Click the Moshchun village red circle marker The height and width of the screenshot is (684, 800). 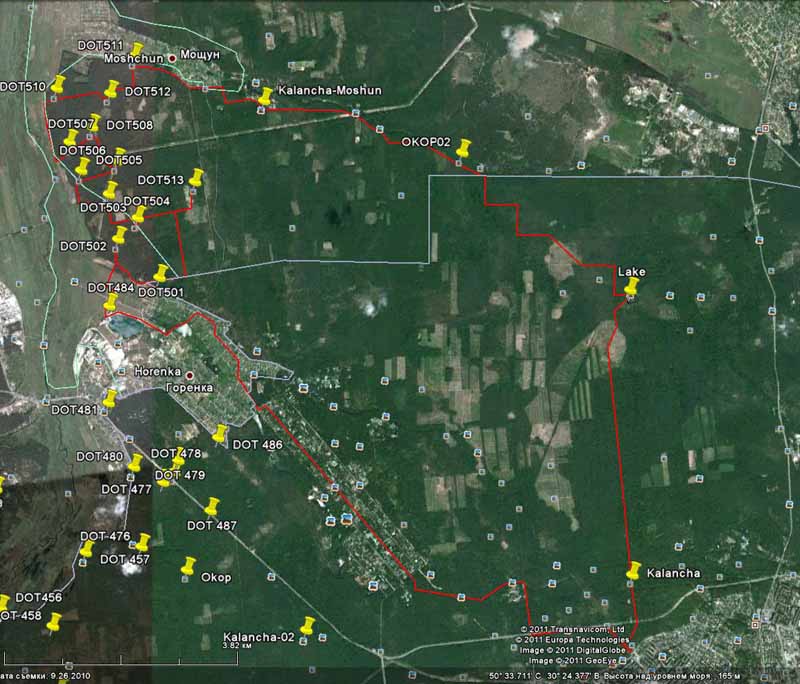172,59
